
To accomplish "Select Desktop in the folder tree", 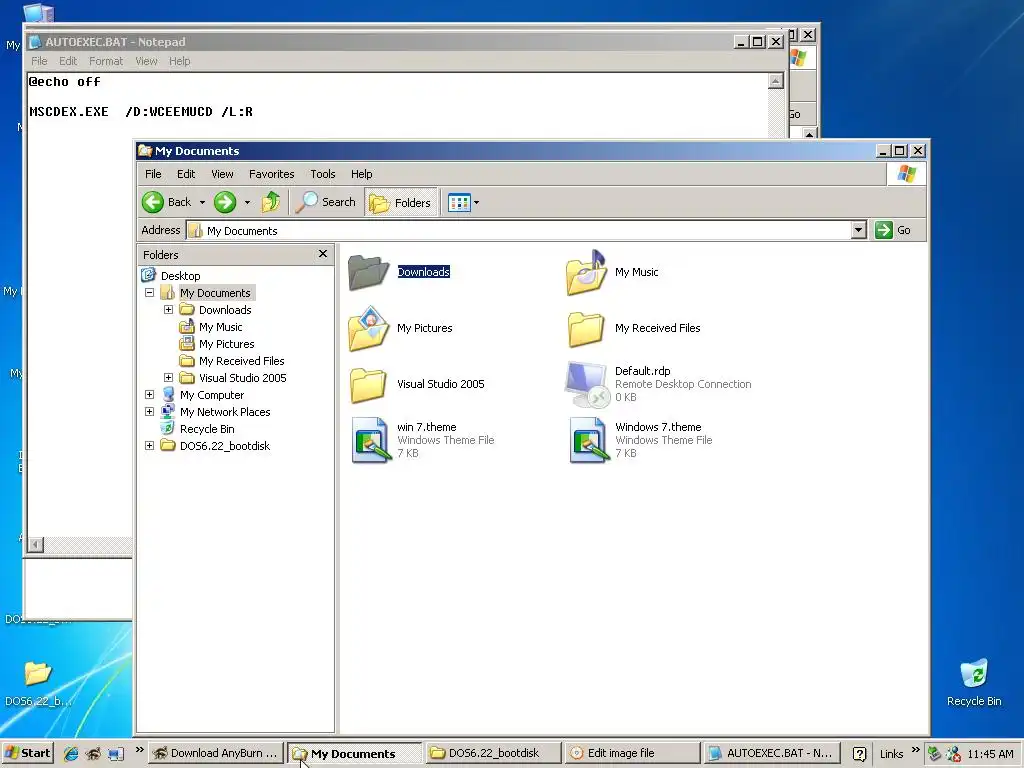I will pyautogui.click(x=180, y=276).
